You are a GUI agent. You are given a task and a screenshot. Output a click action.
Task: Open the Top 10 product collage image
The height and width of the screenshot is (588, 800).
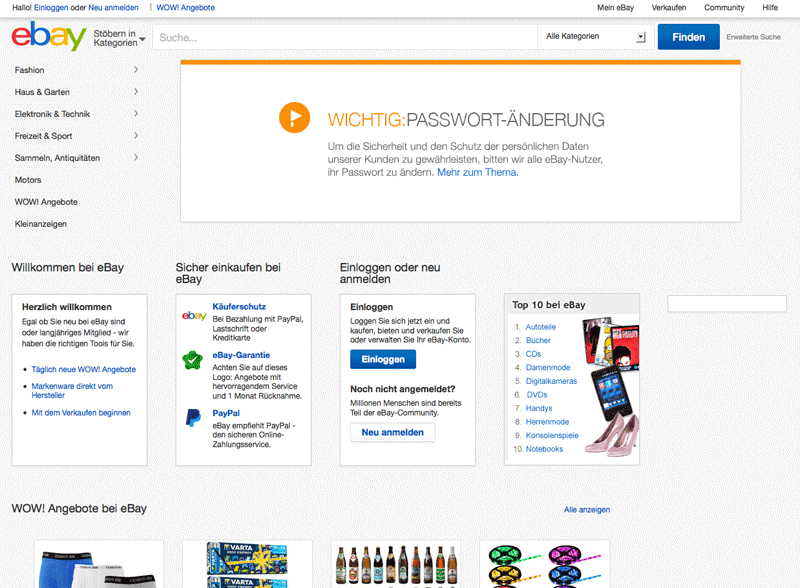tap(610, 386)
